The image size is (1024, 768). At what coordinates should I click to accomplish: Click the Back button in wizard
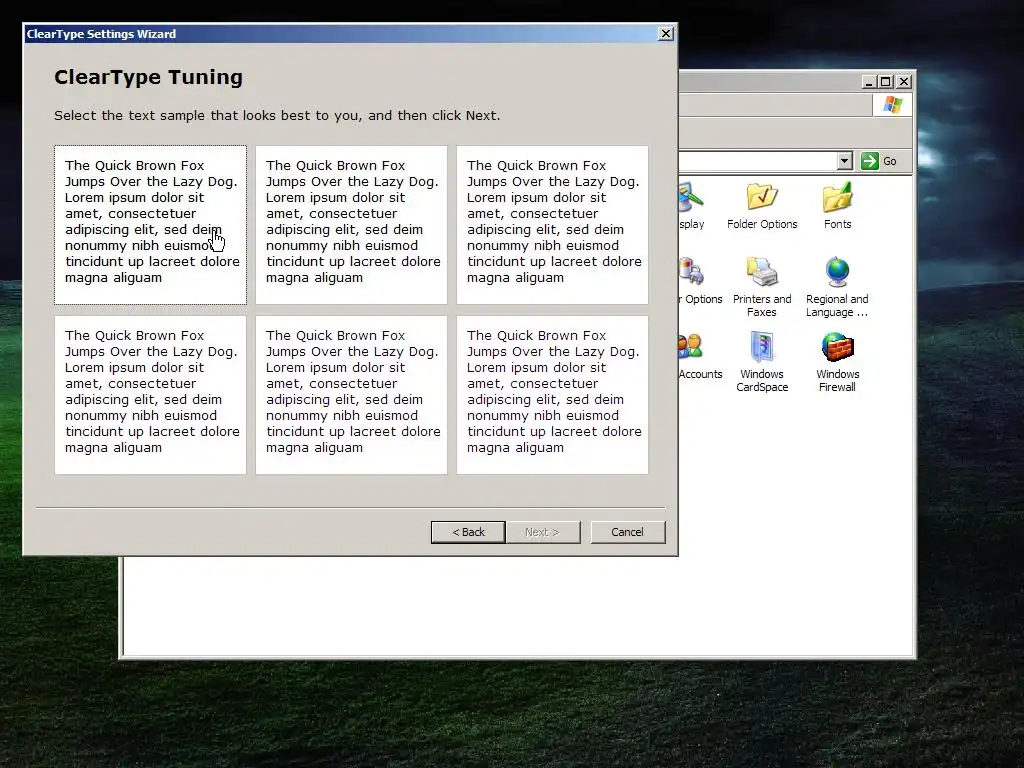[x=468, y=532]
